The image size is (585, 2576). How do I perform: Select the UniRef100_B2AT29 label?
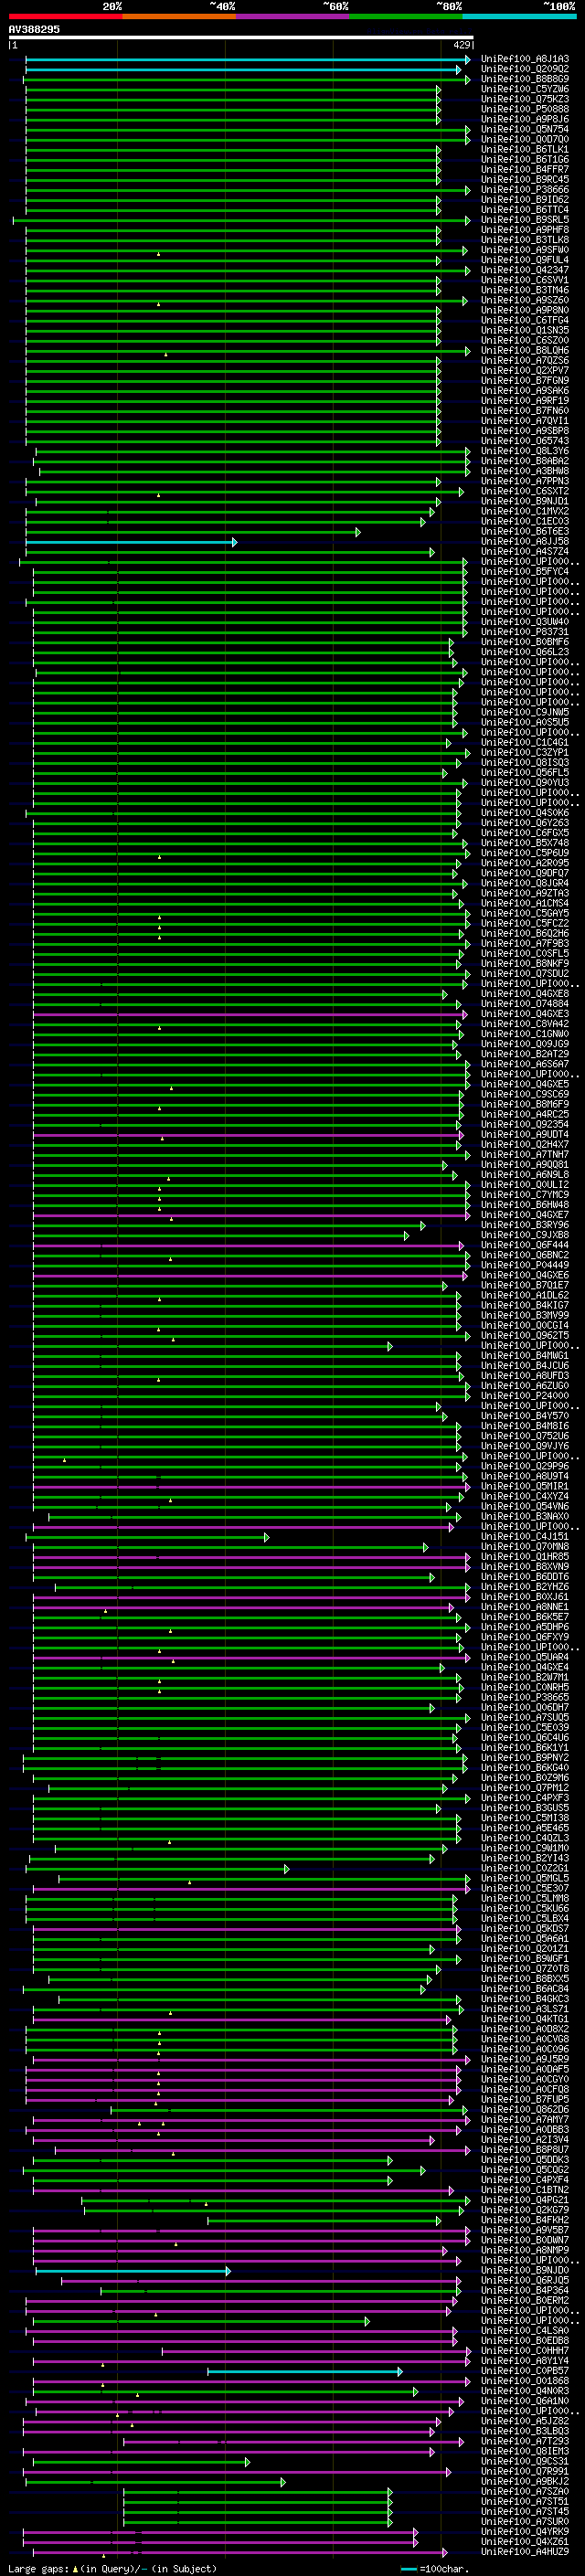pos(525,1054)
